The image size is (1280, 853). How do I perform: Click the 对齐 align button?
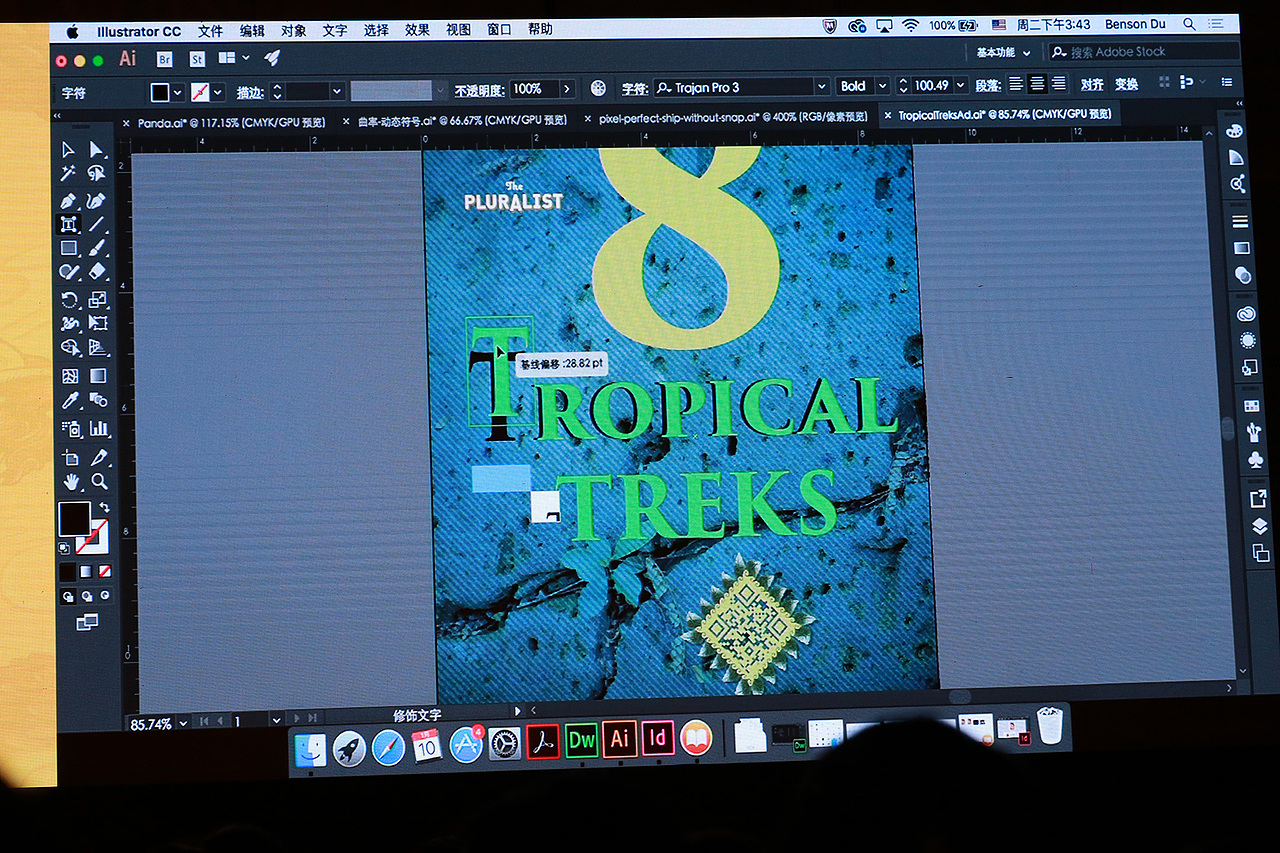(1092, 84)
